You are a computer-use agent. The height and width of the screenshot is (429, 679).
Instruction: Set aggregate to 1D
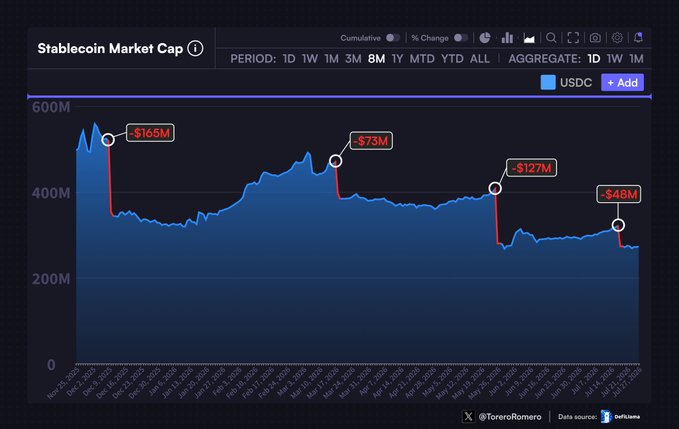pos(594,59)
